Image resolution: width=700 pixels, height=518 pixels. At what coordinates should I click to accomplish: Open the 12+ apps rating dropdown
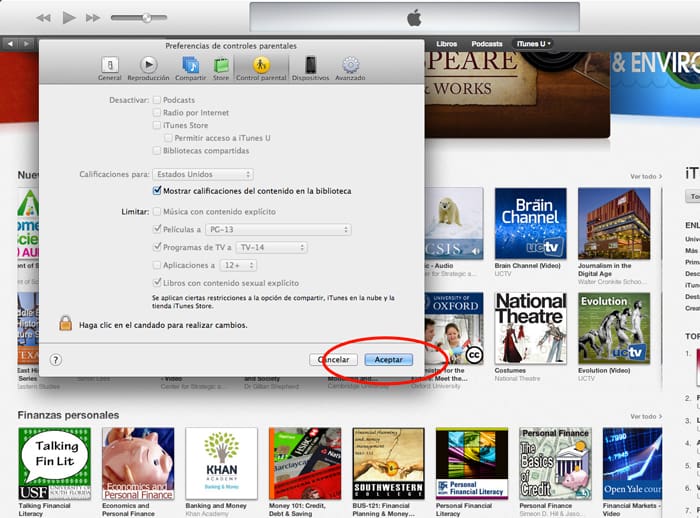(x=239, y=265)
